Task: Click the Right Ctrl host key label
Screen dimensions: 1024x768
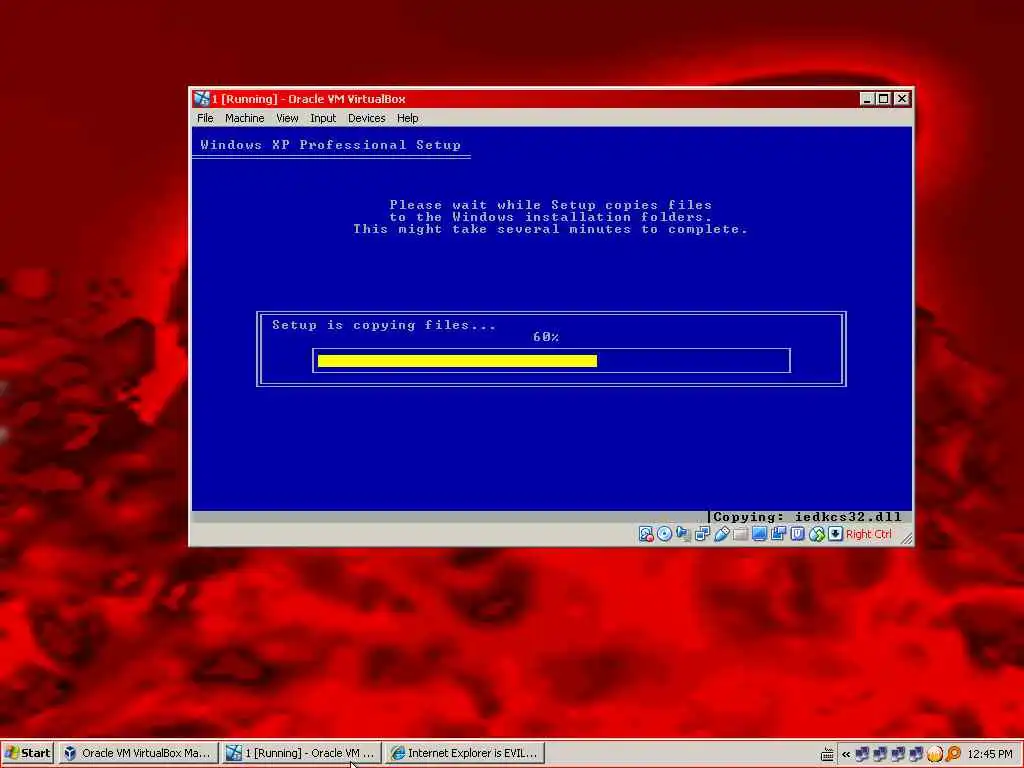Action: click(x=869, y=534)
